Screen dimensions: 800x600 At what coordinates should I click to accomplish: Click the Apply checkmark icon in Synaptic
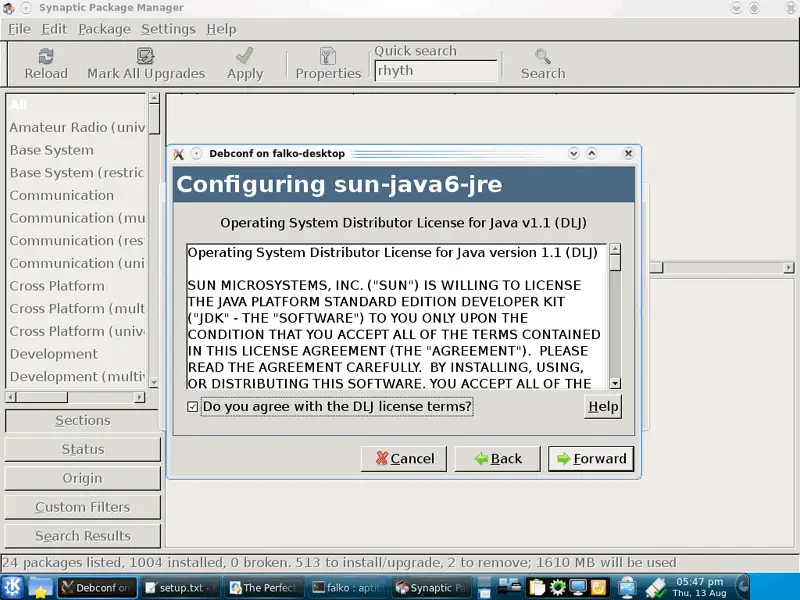245,56
